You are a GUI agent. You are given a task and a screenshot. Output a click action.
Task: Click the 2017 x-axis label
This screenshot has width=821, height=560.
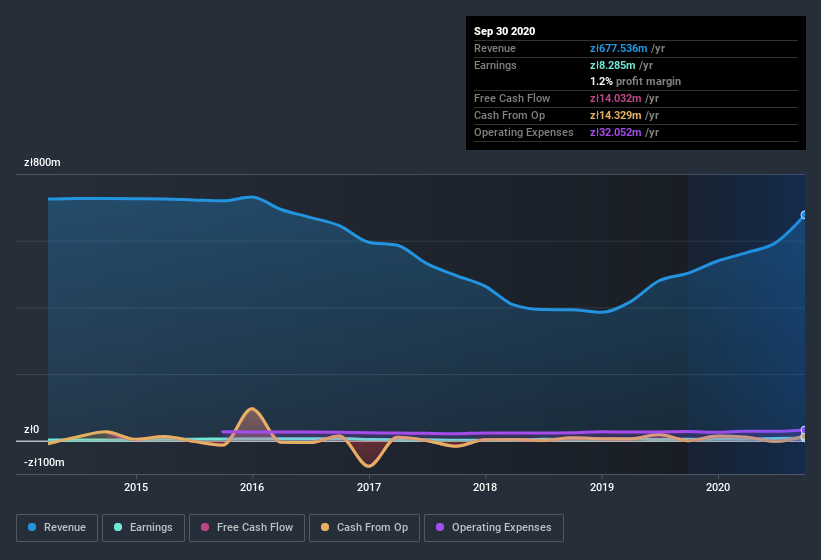pyautogui.click(x=369, y=487)
